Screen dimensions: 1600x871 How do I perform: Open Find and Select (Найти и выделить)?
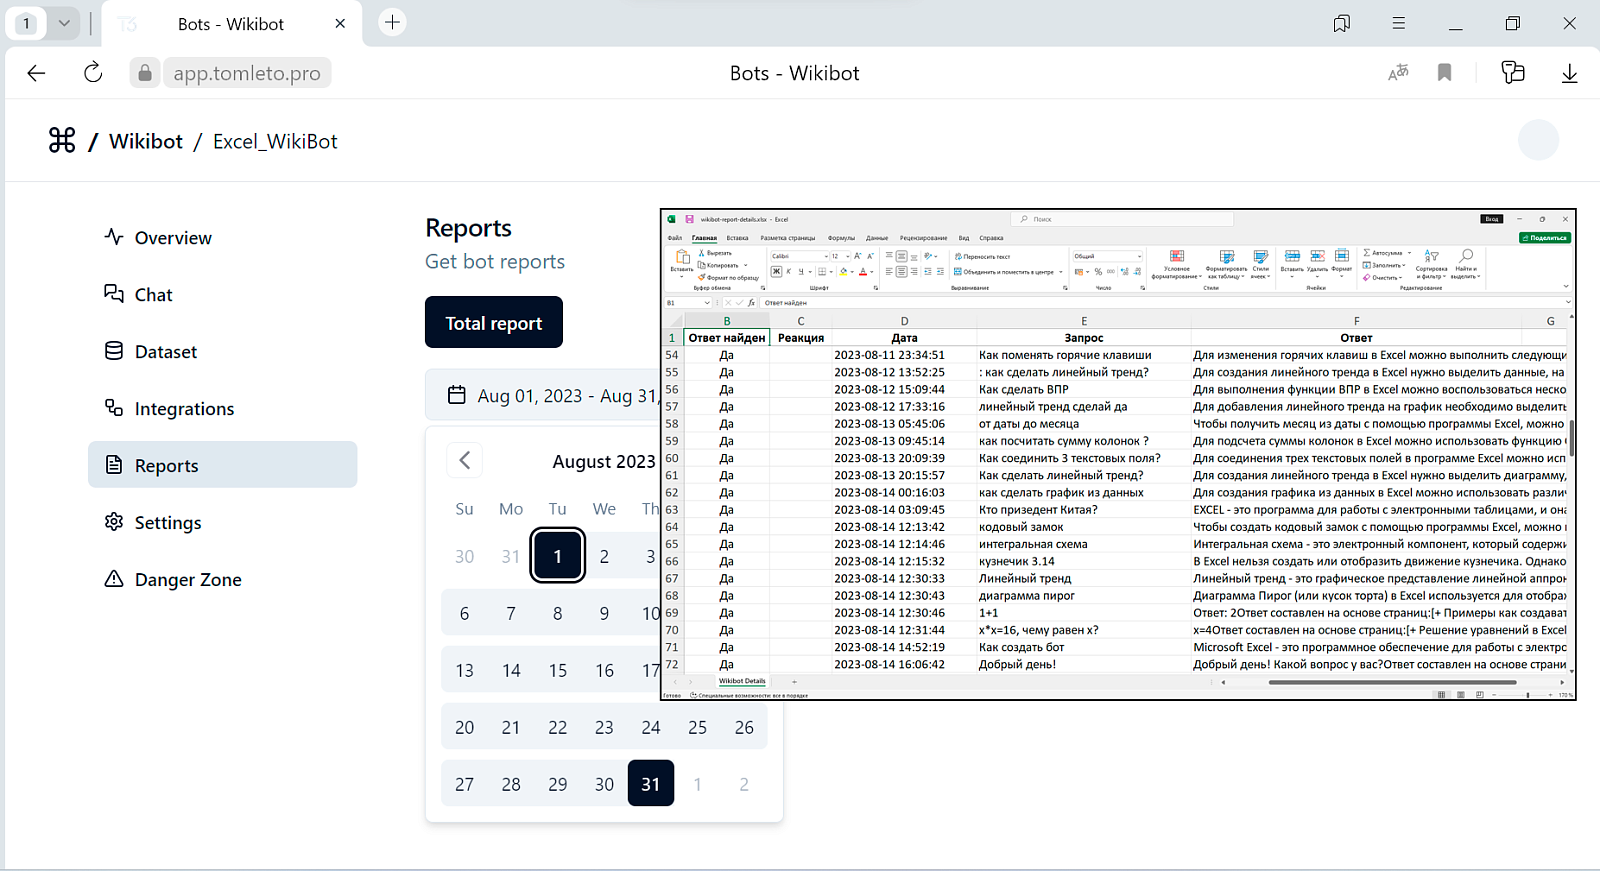point(1465,264)
